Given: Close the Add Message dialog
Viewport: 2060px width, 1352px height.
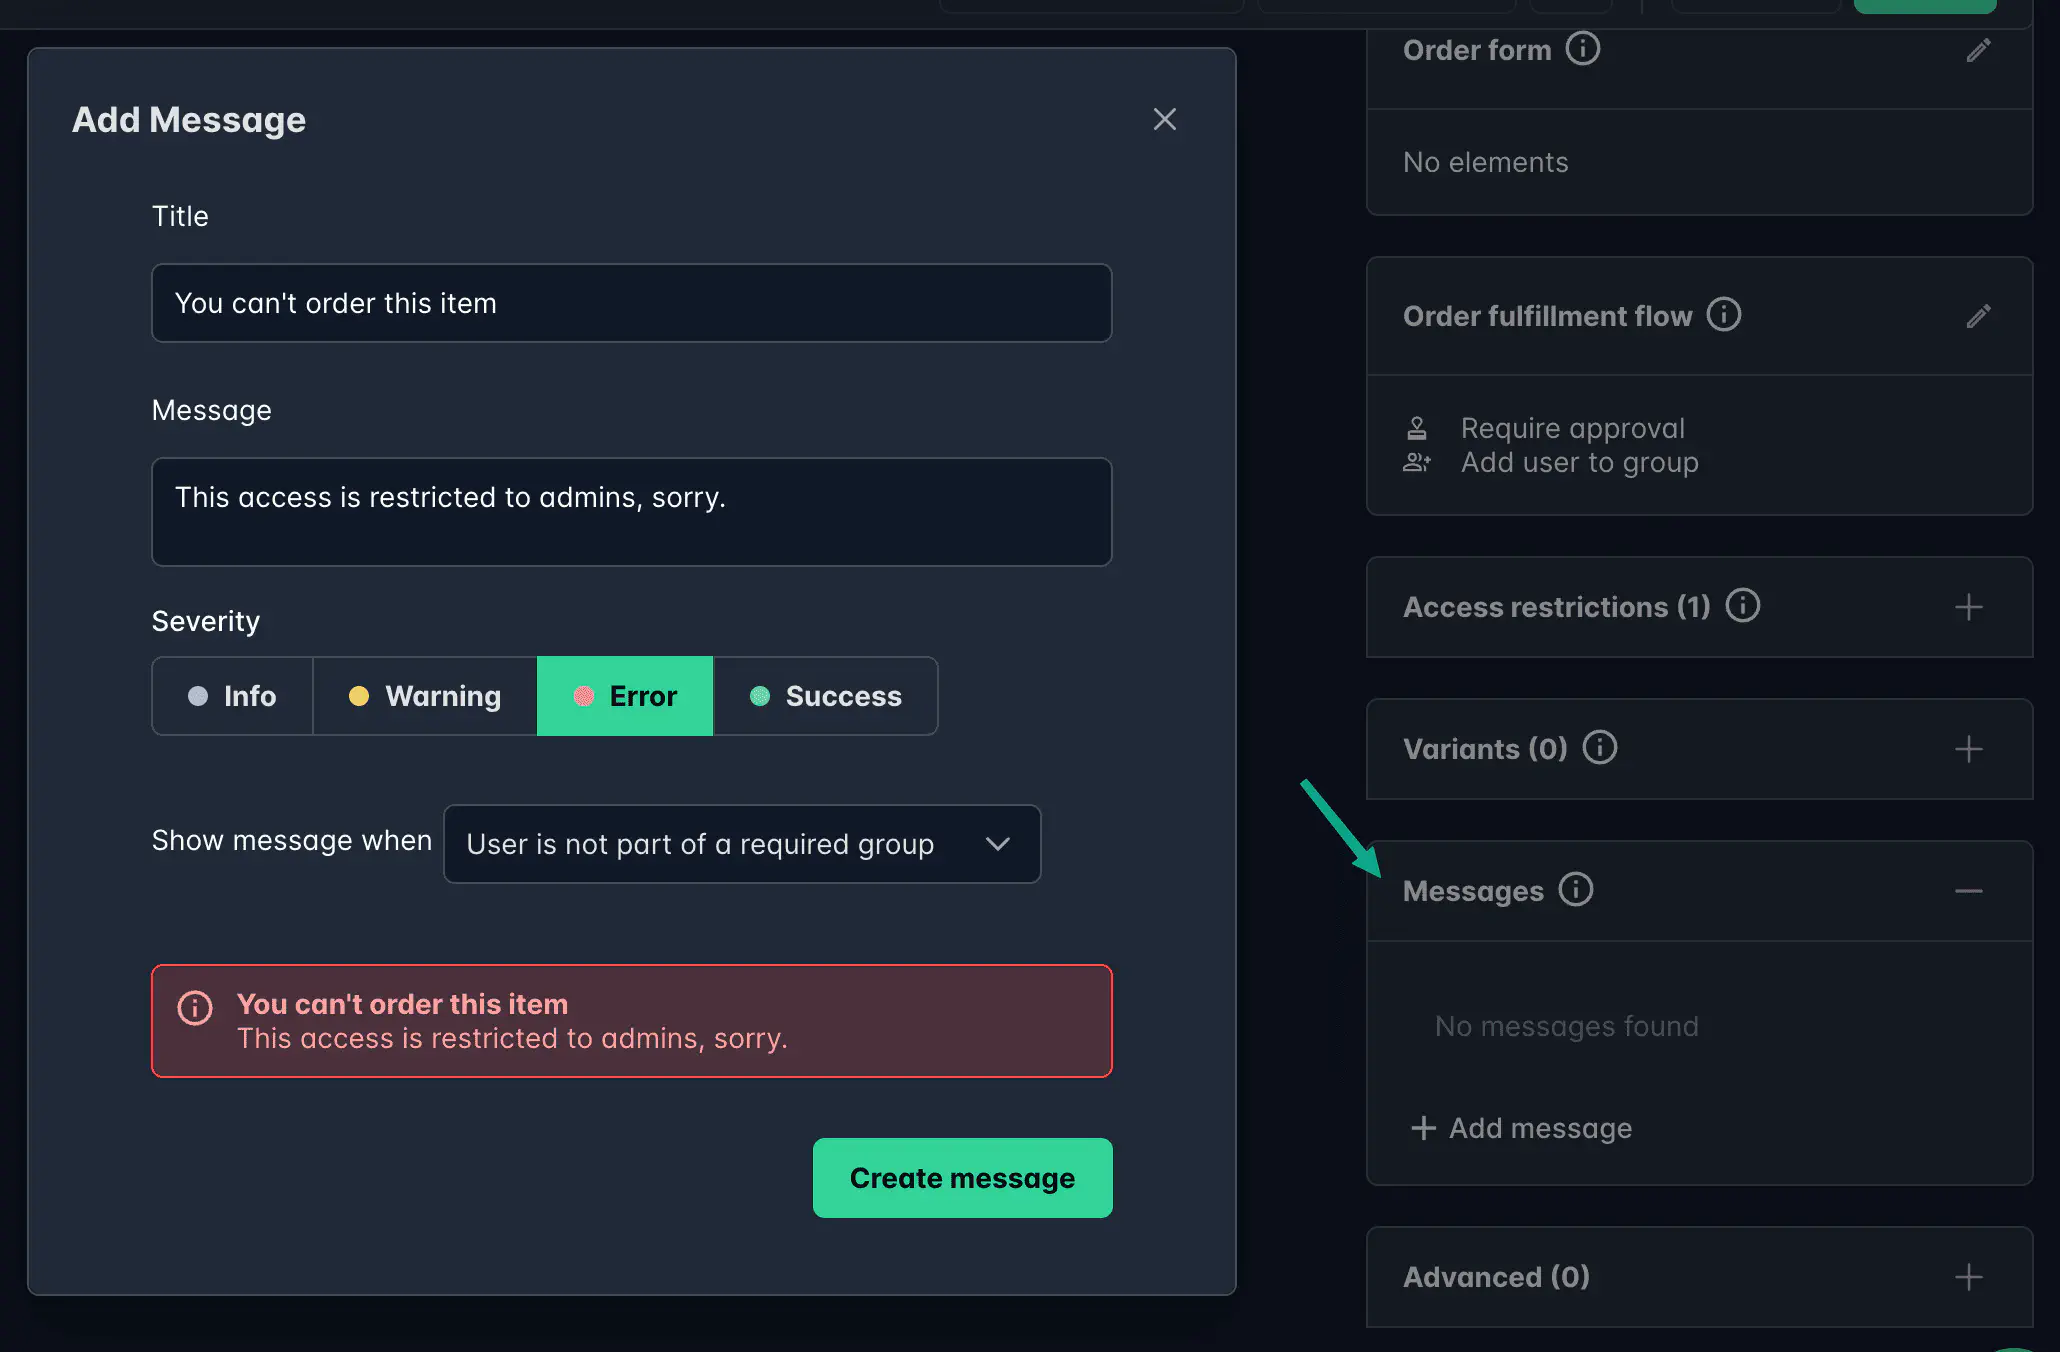Looking at the screenshot, I should (x=1164, y=119).
